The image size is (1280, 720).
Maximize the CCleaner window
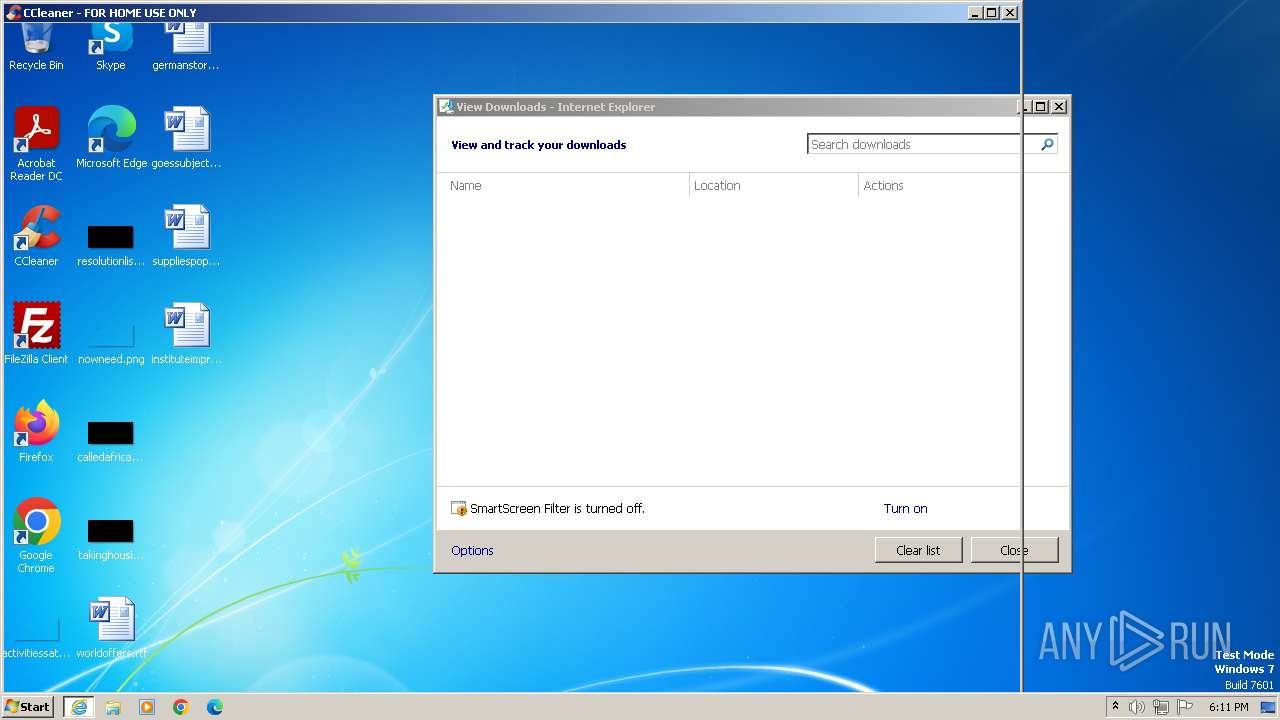(991, 13)
